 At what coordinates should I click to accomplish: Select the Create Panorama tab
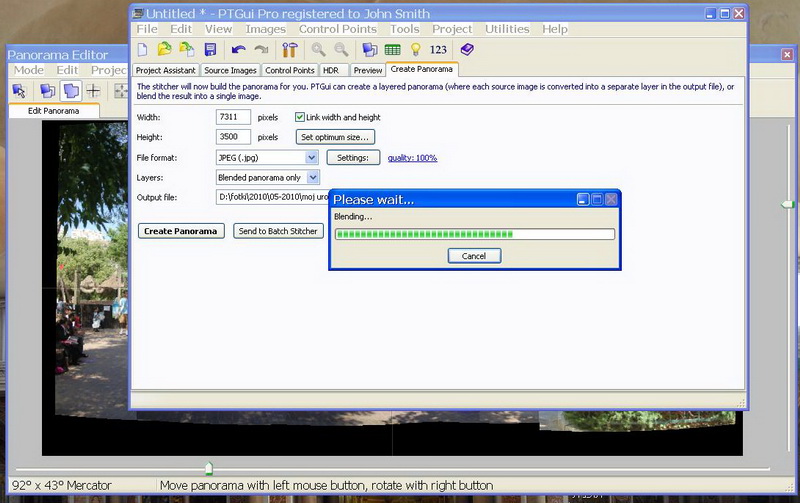pyautogui.click(x=421, y=69)
